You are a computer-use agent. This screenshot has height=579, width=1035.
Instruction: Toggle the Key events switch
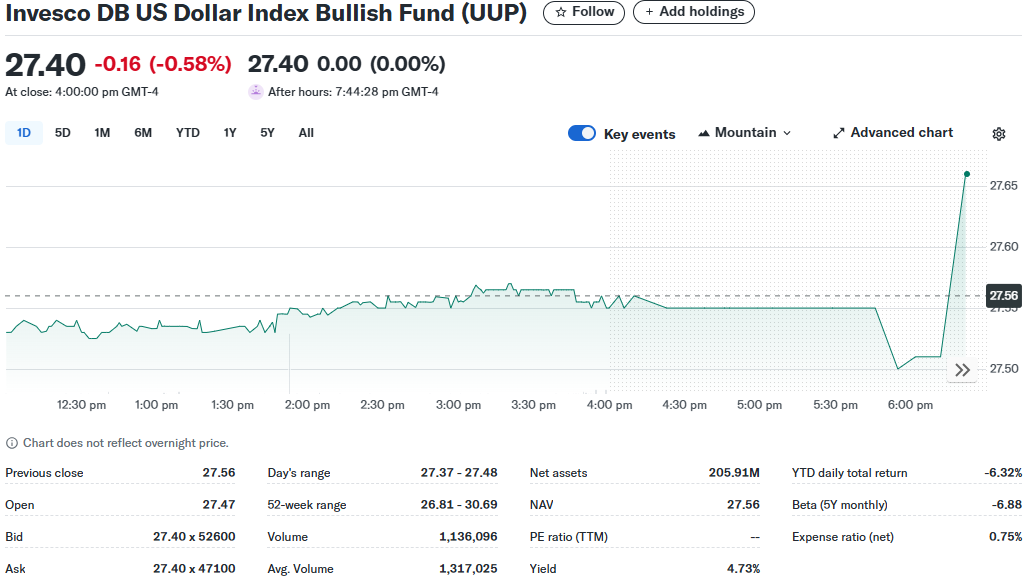(582, 133)
